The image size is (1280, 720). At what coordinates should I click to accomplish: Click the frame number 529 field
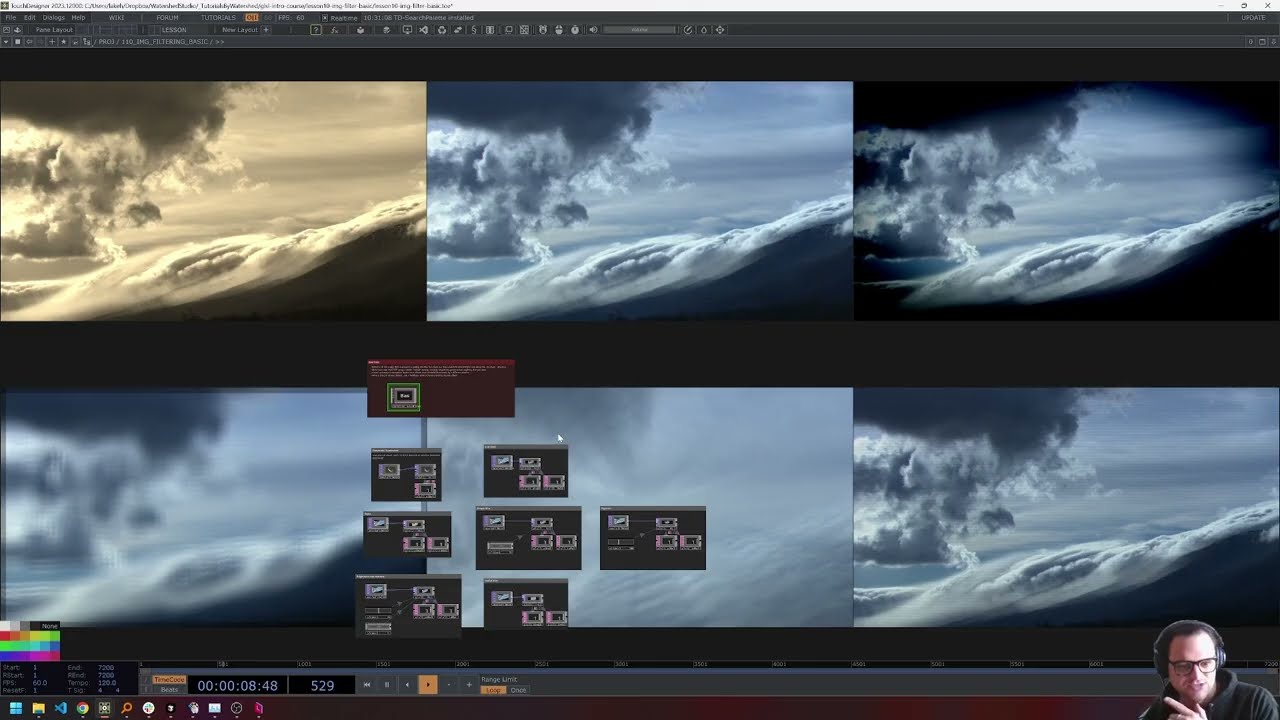click(x=322, y=685)
